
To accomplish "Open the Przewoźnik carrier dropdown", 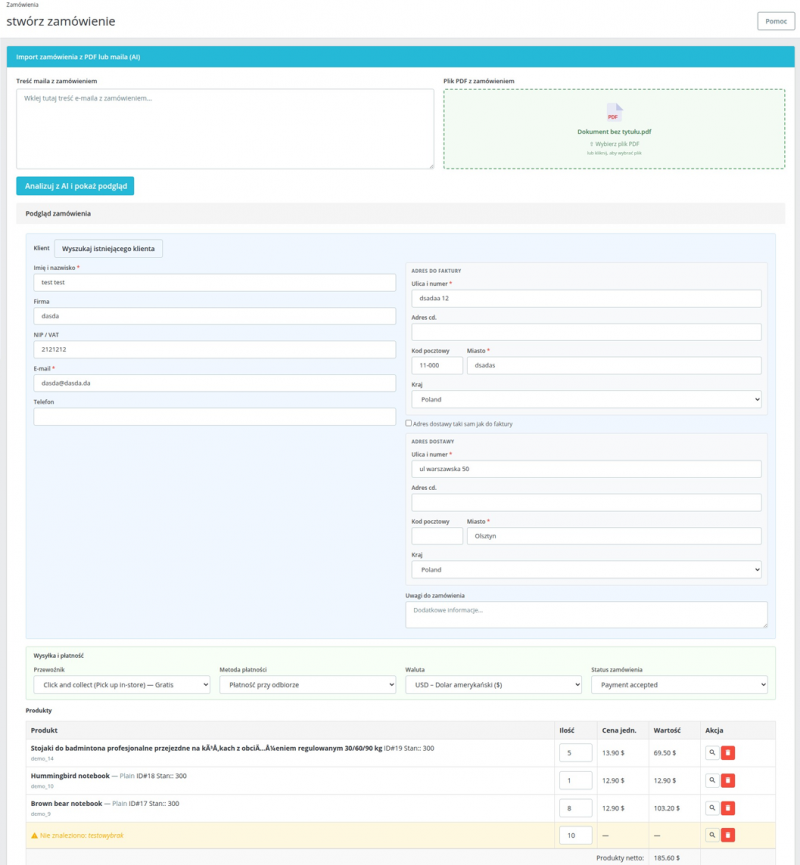I will (x=122, y=685).
